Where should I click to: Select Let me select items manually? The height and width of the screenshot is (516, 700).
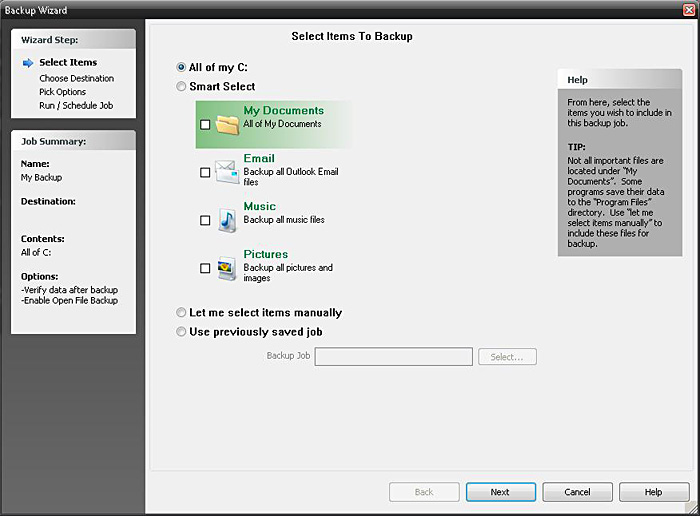click(181, 312)
